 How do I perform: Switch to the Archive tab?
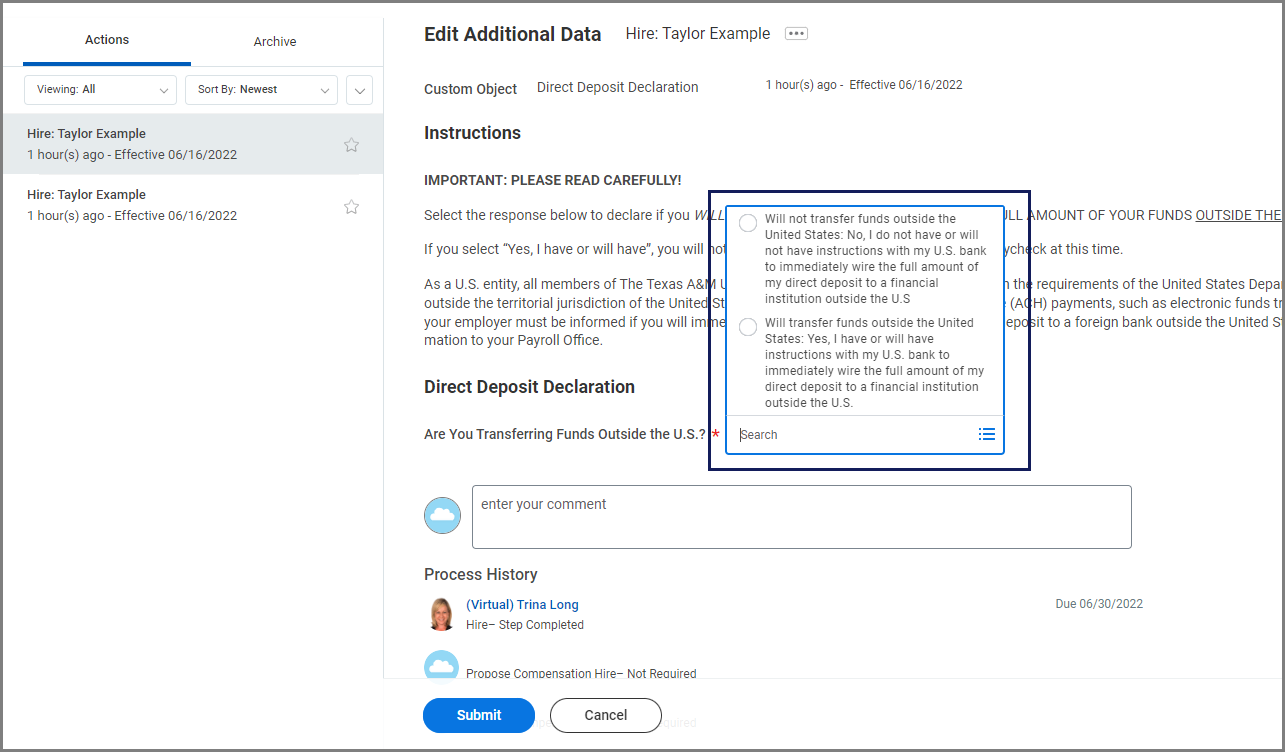(275, 42)
